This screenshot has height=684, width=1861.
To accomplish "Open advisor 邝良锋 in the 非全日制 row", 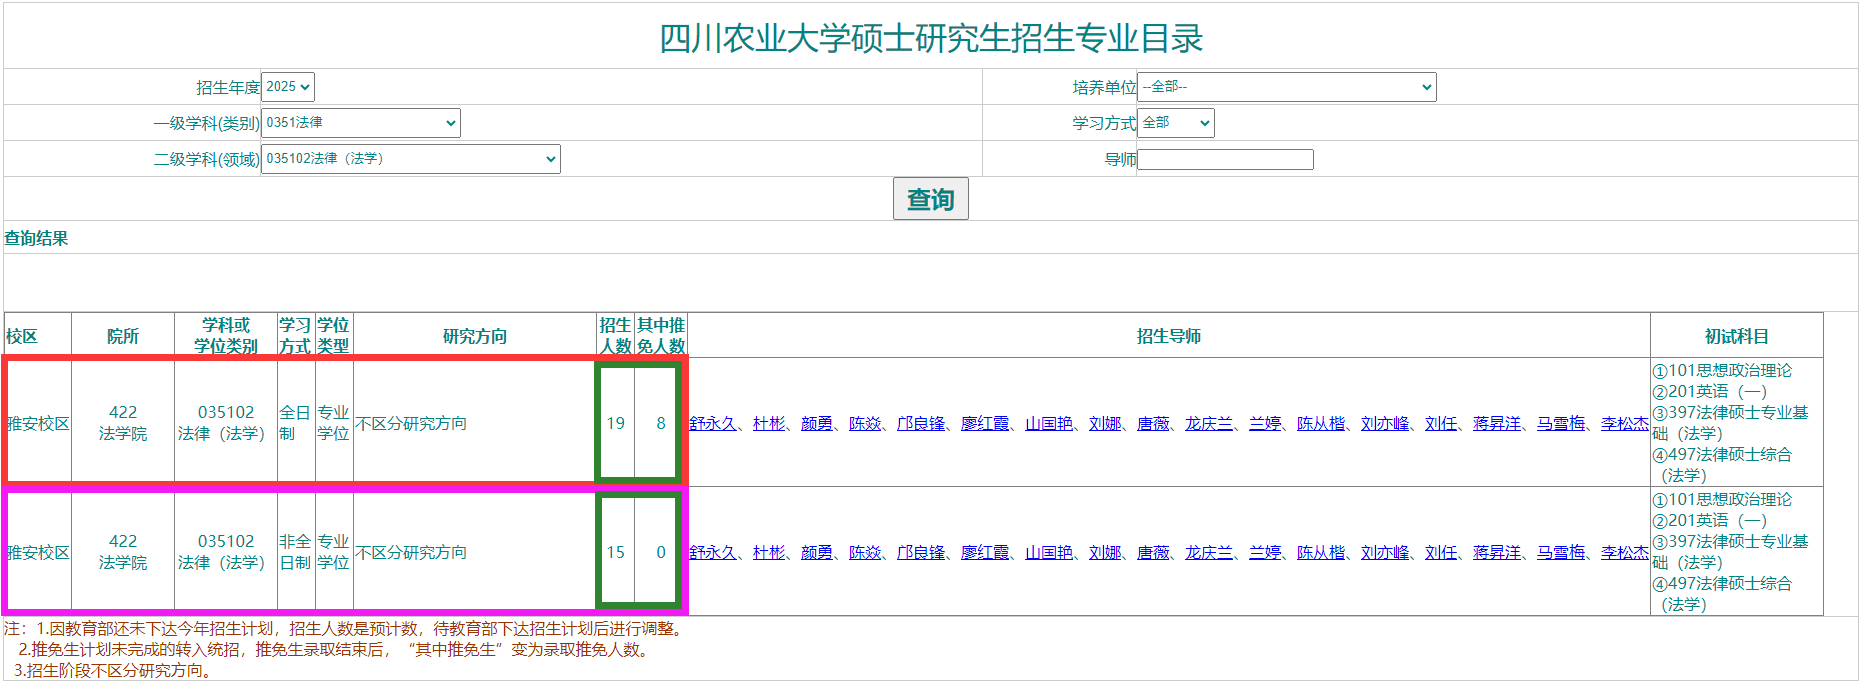I will tap(921, 553).
